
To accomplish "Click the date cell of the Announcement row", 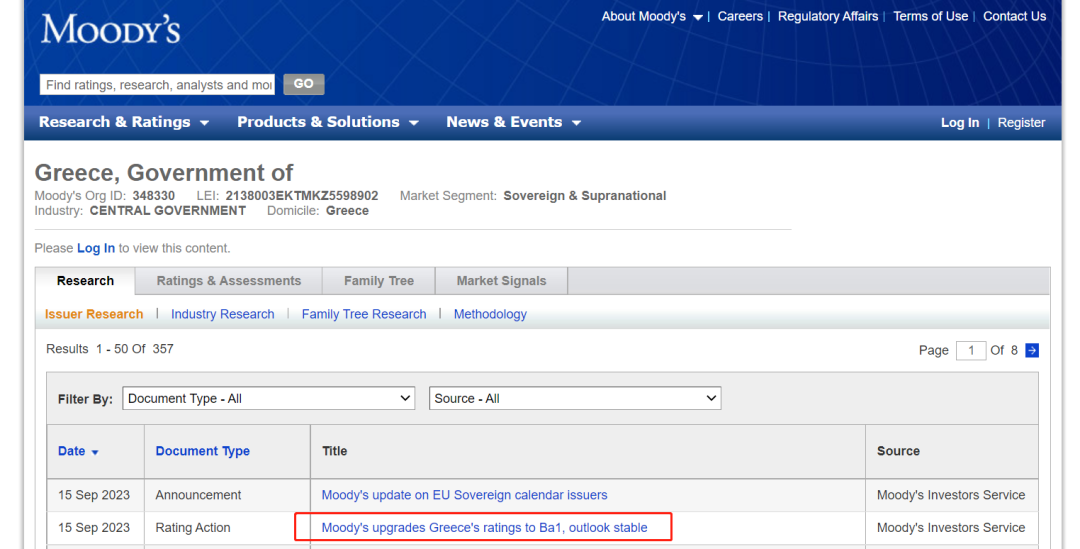I will coord(94,495).
